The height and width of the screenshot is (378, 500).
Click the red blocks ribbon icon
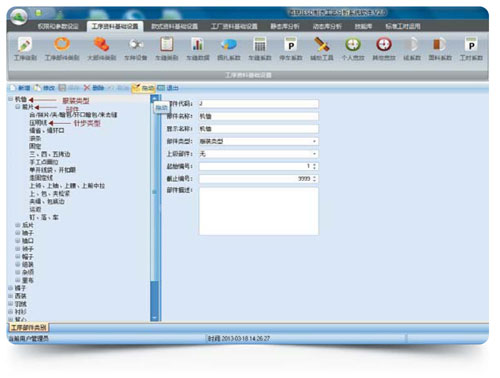101,44
